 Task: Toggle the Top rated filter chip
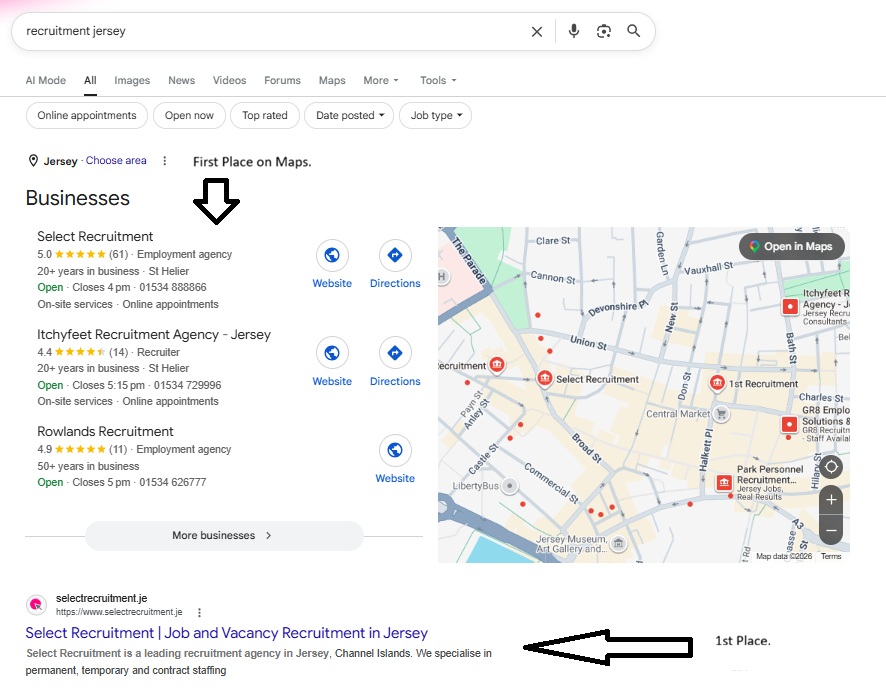point(265,115)
